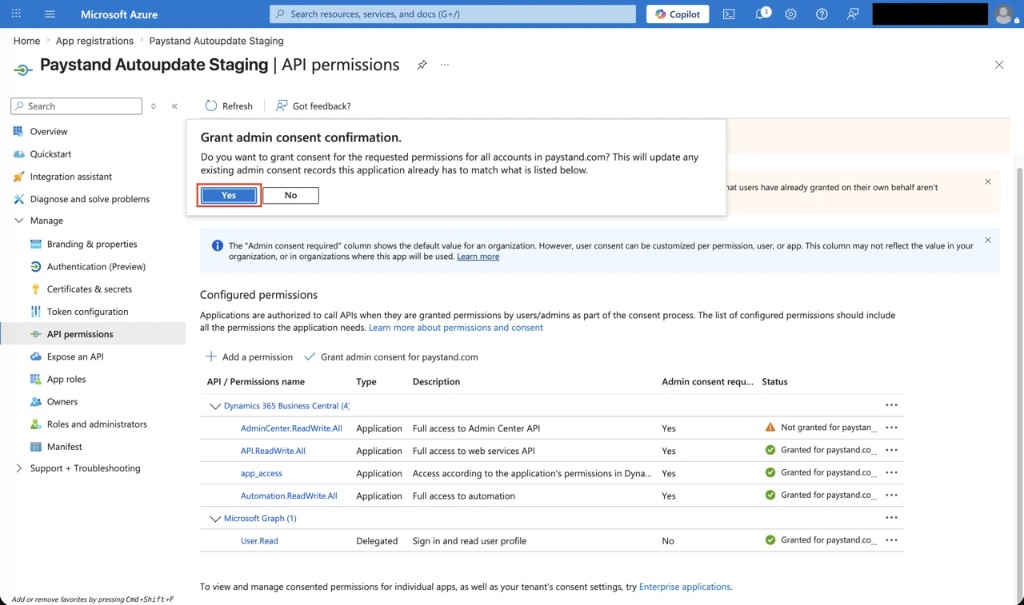This screenshot has width=1024, height=605.
Task: Open the AdminCenter.ReadWrite.All permission link
Action: 291,429
